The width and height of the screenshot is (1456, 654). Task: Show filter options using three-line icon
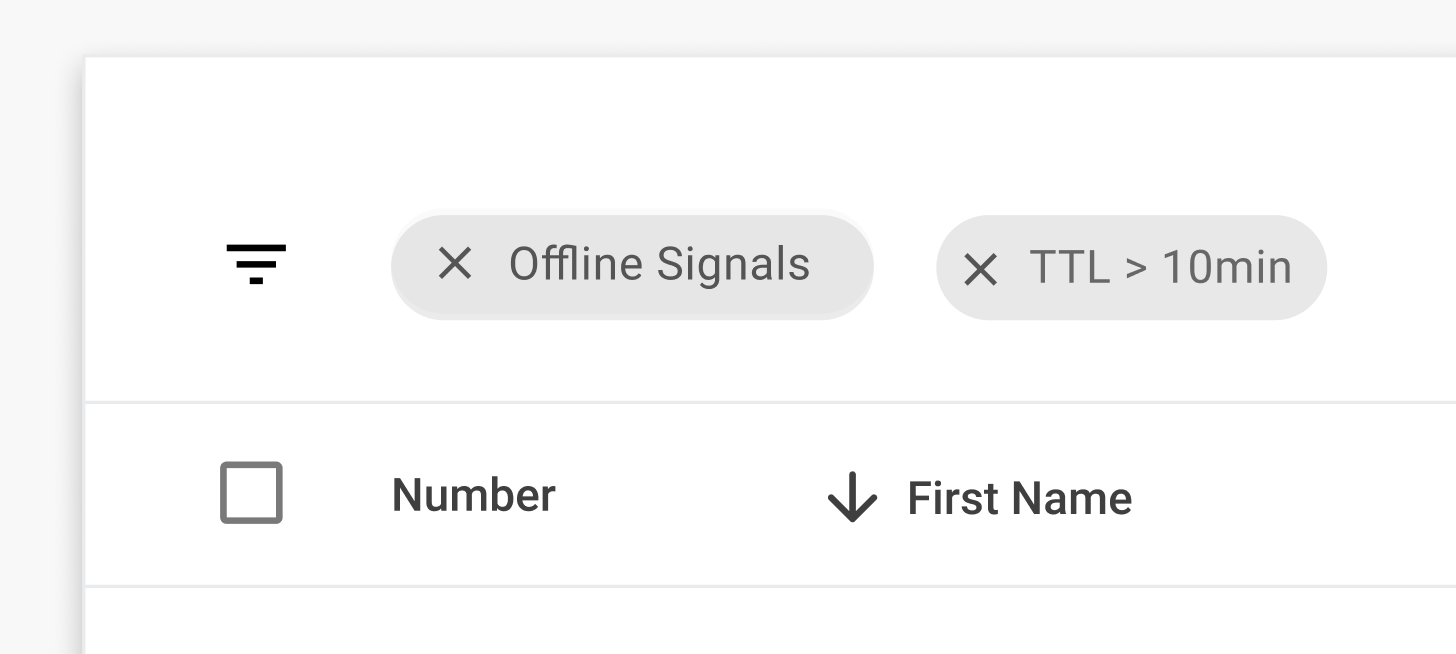[x=256, y=264]
